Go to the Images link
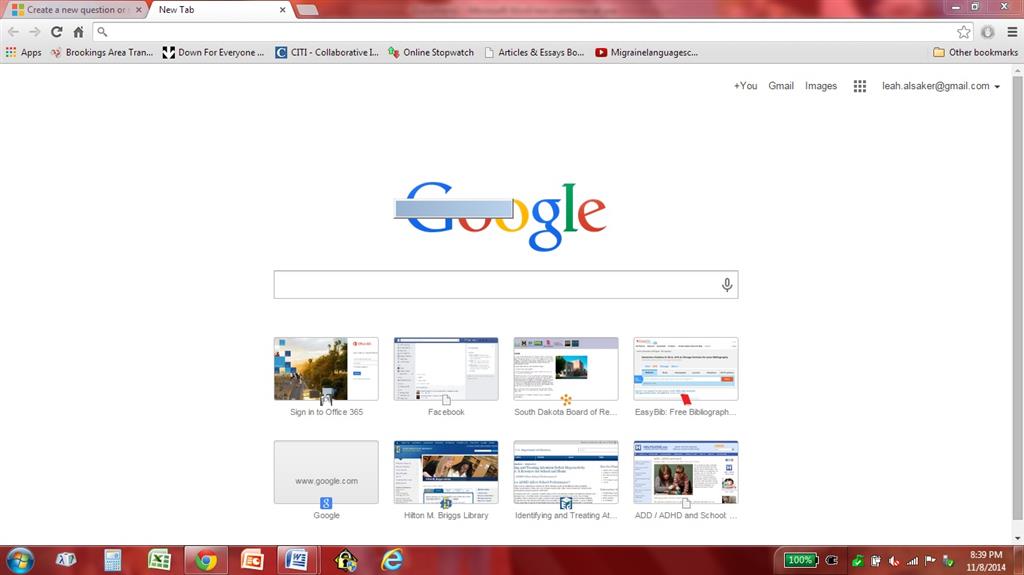 click(x=821, y=86)
